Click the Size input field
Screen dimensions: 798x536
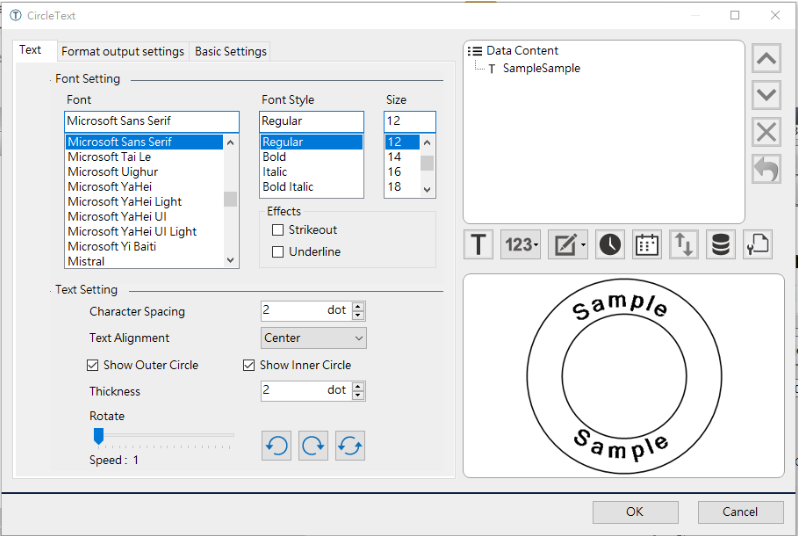pyautogui.click(x=410, y=122)
